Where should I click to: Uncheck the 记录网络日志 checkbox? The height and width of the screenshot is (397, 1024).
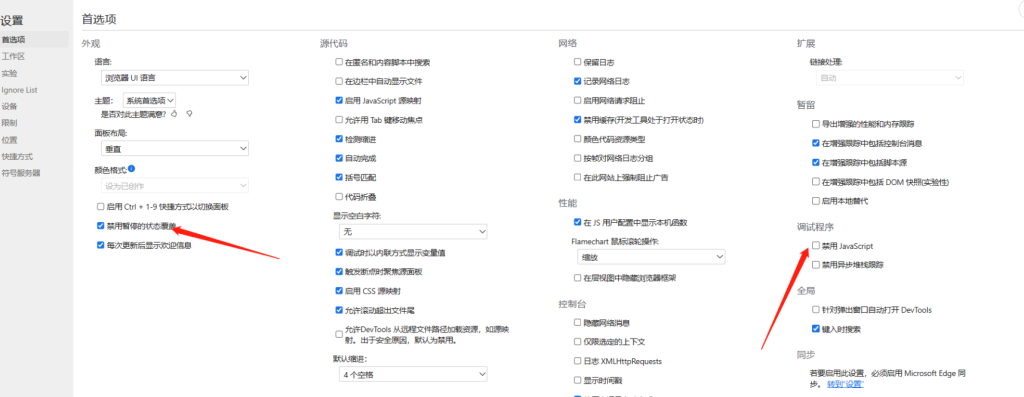click(x=577, y=82)
